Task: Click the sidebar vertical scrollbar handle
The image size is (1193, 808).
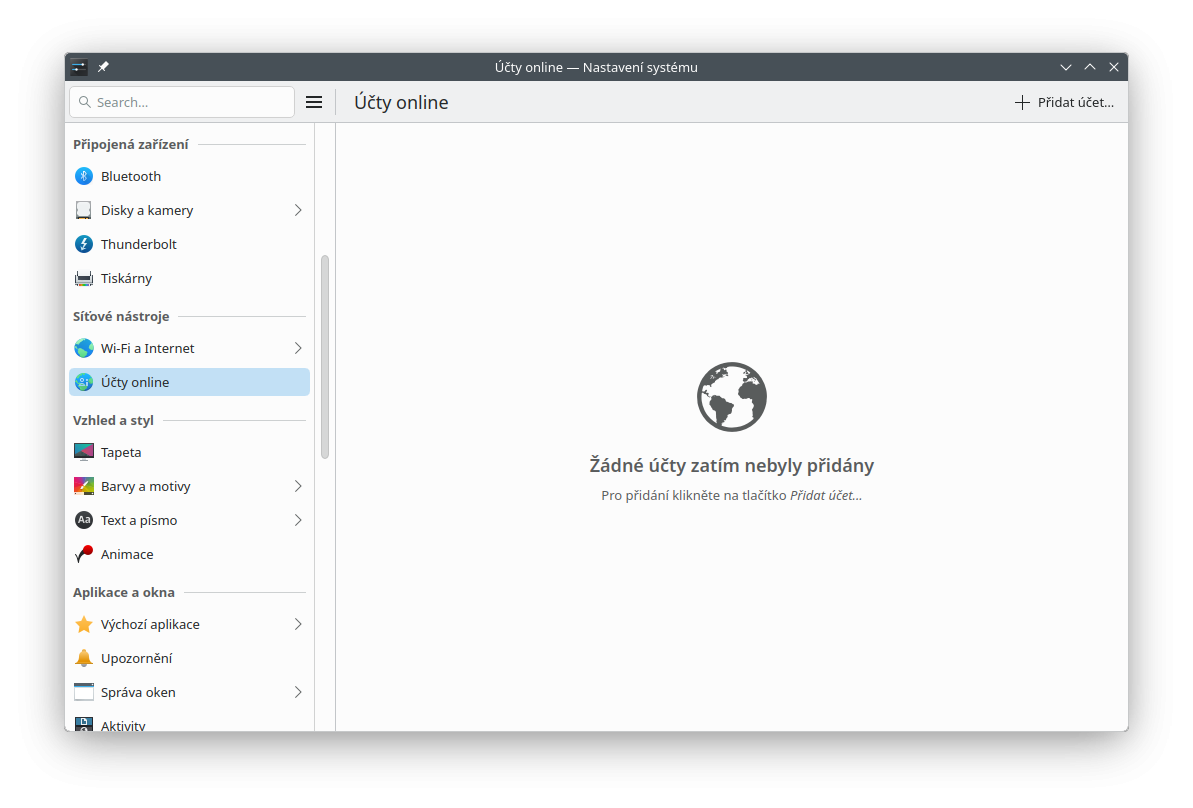Action: pos(325,356)
